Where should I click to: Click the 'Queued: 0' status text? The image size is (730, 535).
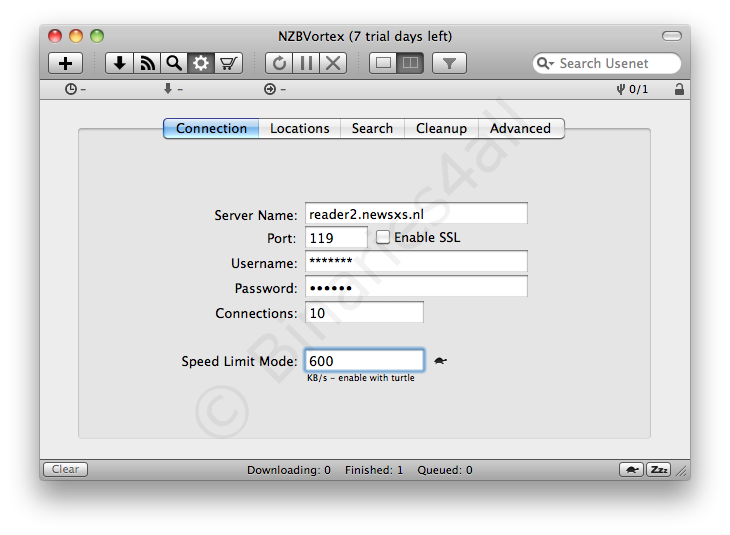445,470
